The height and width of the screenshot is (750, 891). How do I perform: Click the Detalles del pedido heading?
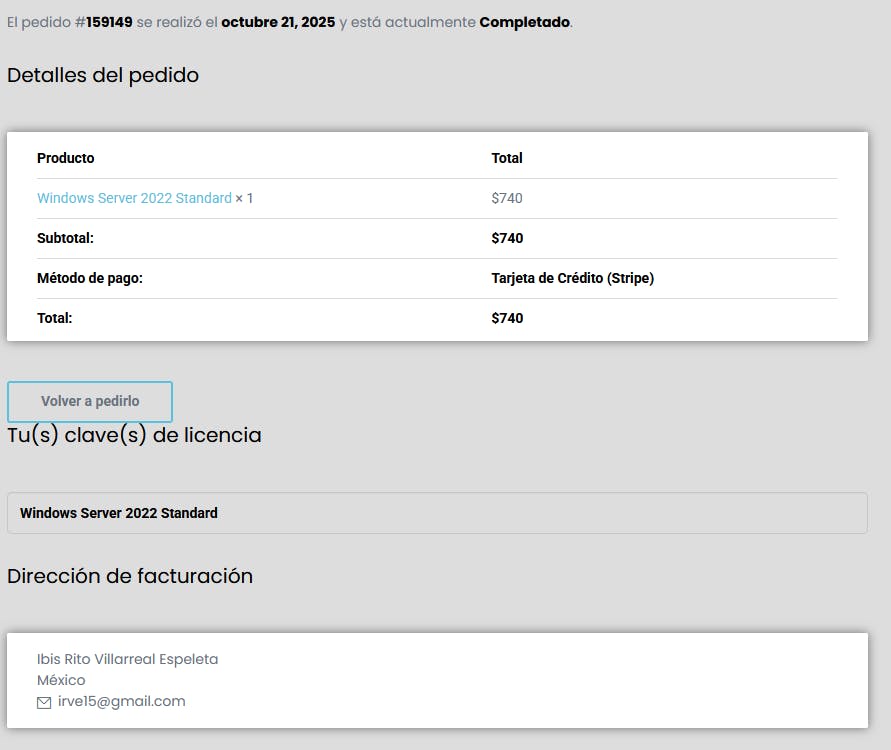103,75
